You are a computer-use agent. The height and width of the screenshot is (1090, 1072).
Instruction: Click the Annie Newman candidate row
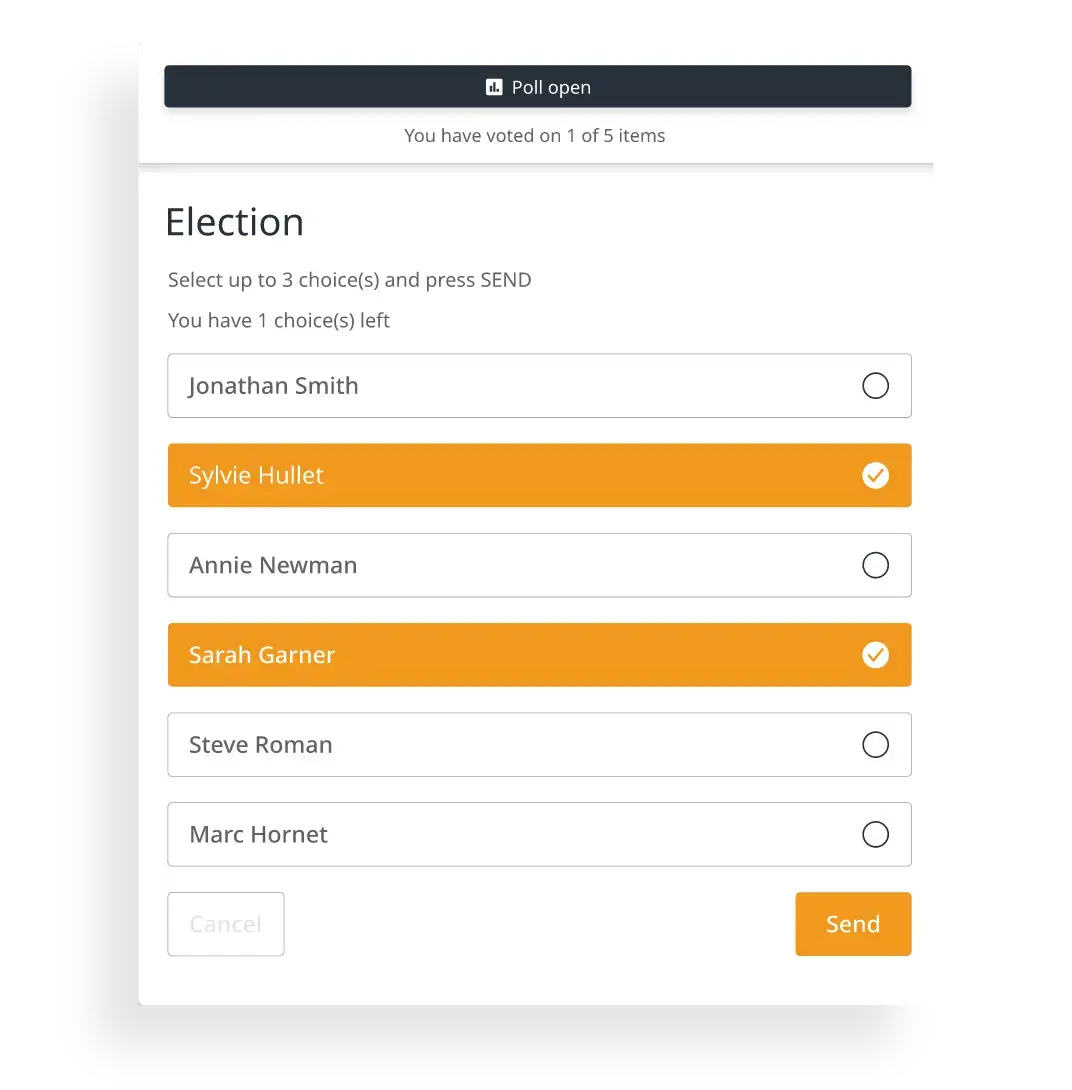(539, 565)
